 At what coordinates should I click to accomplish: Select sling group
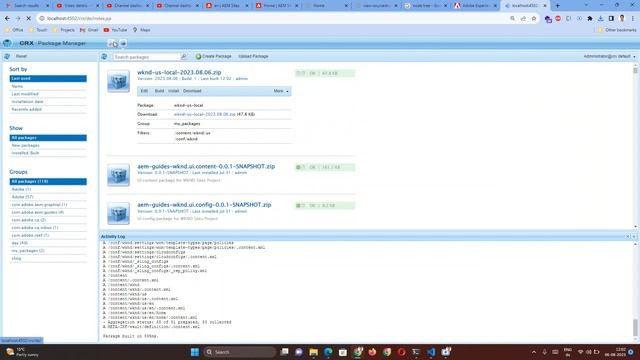click(48, 258)
